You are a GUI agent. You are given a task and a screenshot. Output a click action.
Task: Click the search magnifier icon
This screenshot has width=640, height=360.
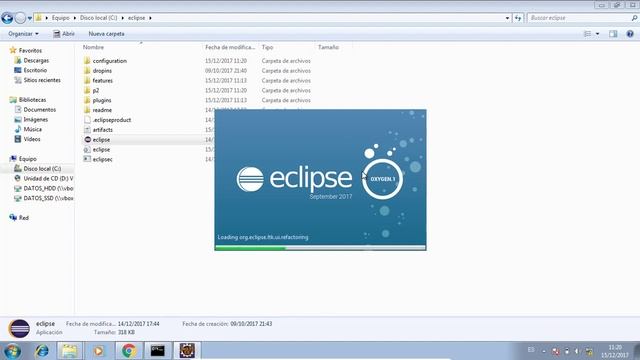(x=634, y=18)
